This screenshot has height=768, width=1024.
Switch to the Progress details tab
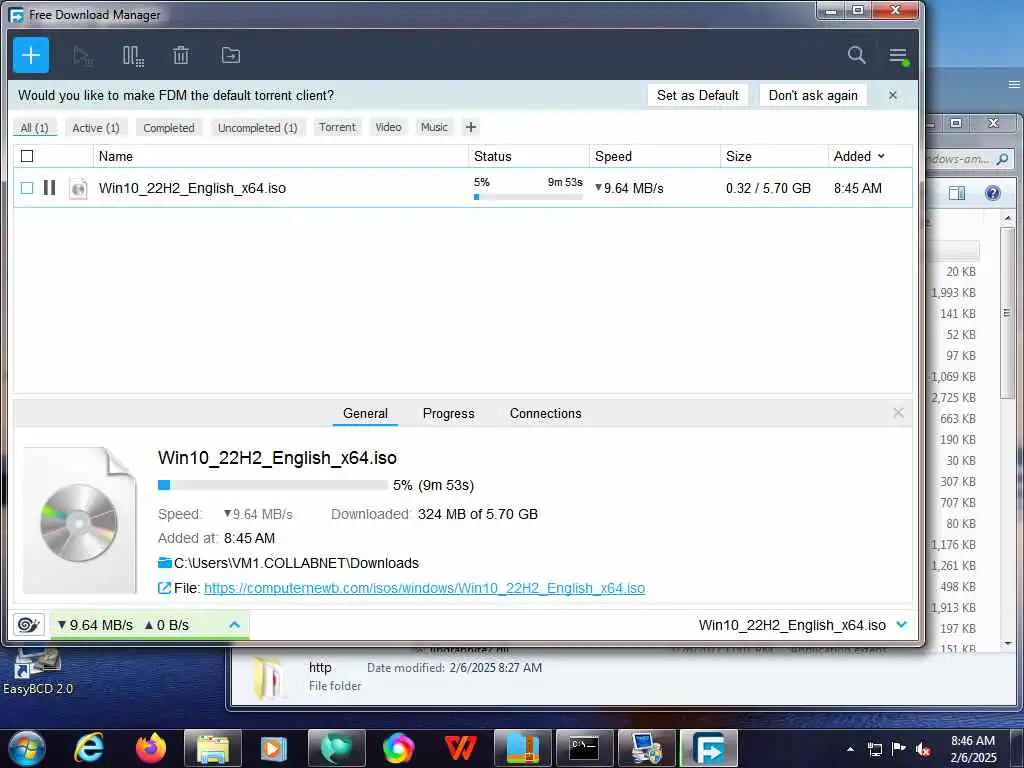point(449,413)
